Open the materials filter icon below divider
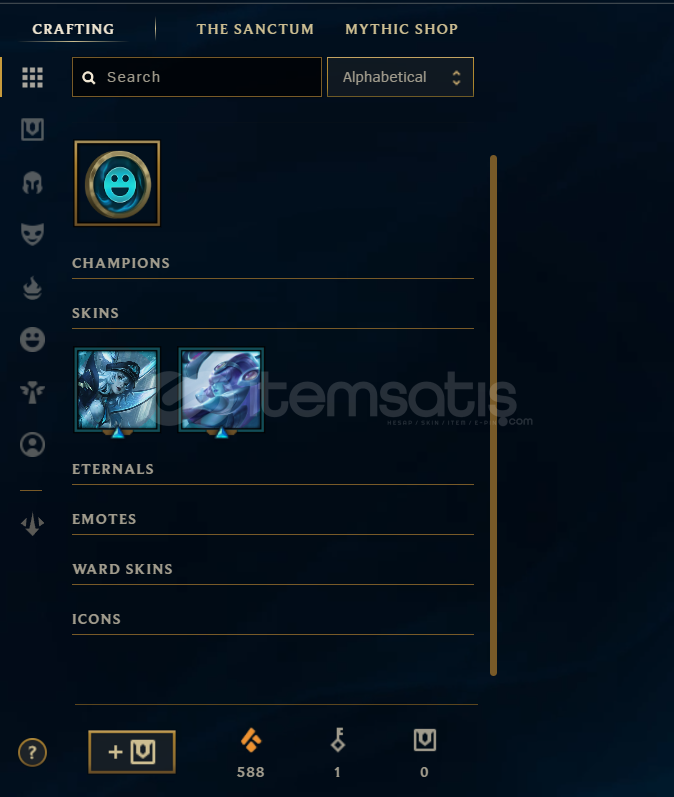This screenshot has width=674, height=797. coord(32,524)
